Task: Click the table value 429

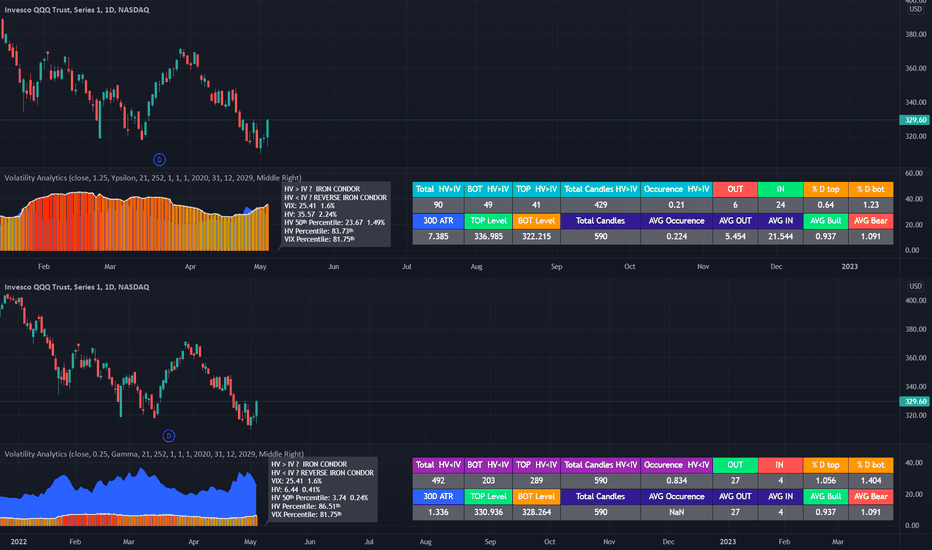Action: (600, 205)
